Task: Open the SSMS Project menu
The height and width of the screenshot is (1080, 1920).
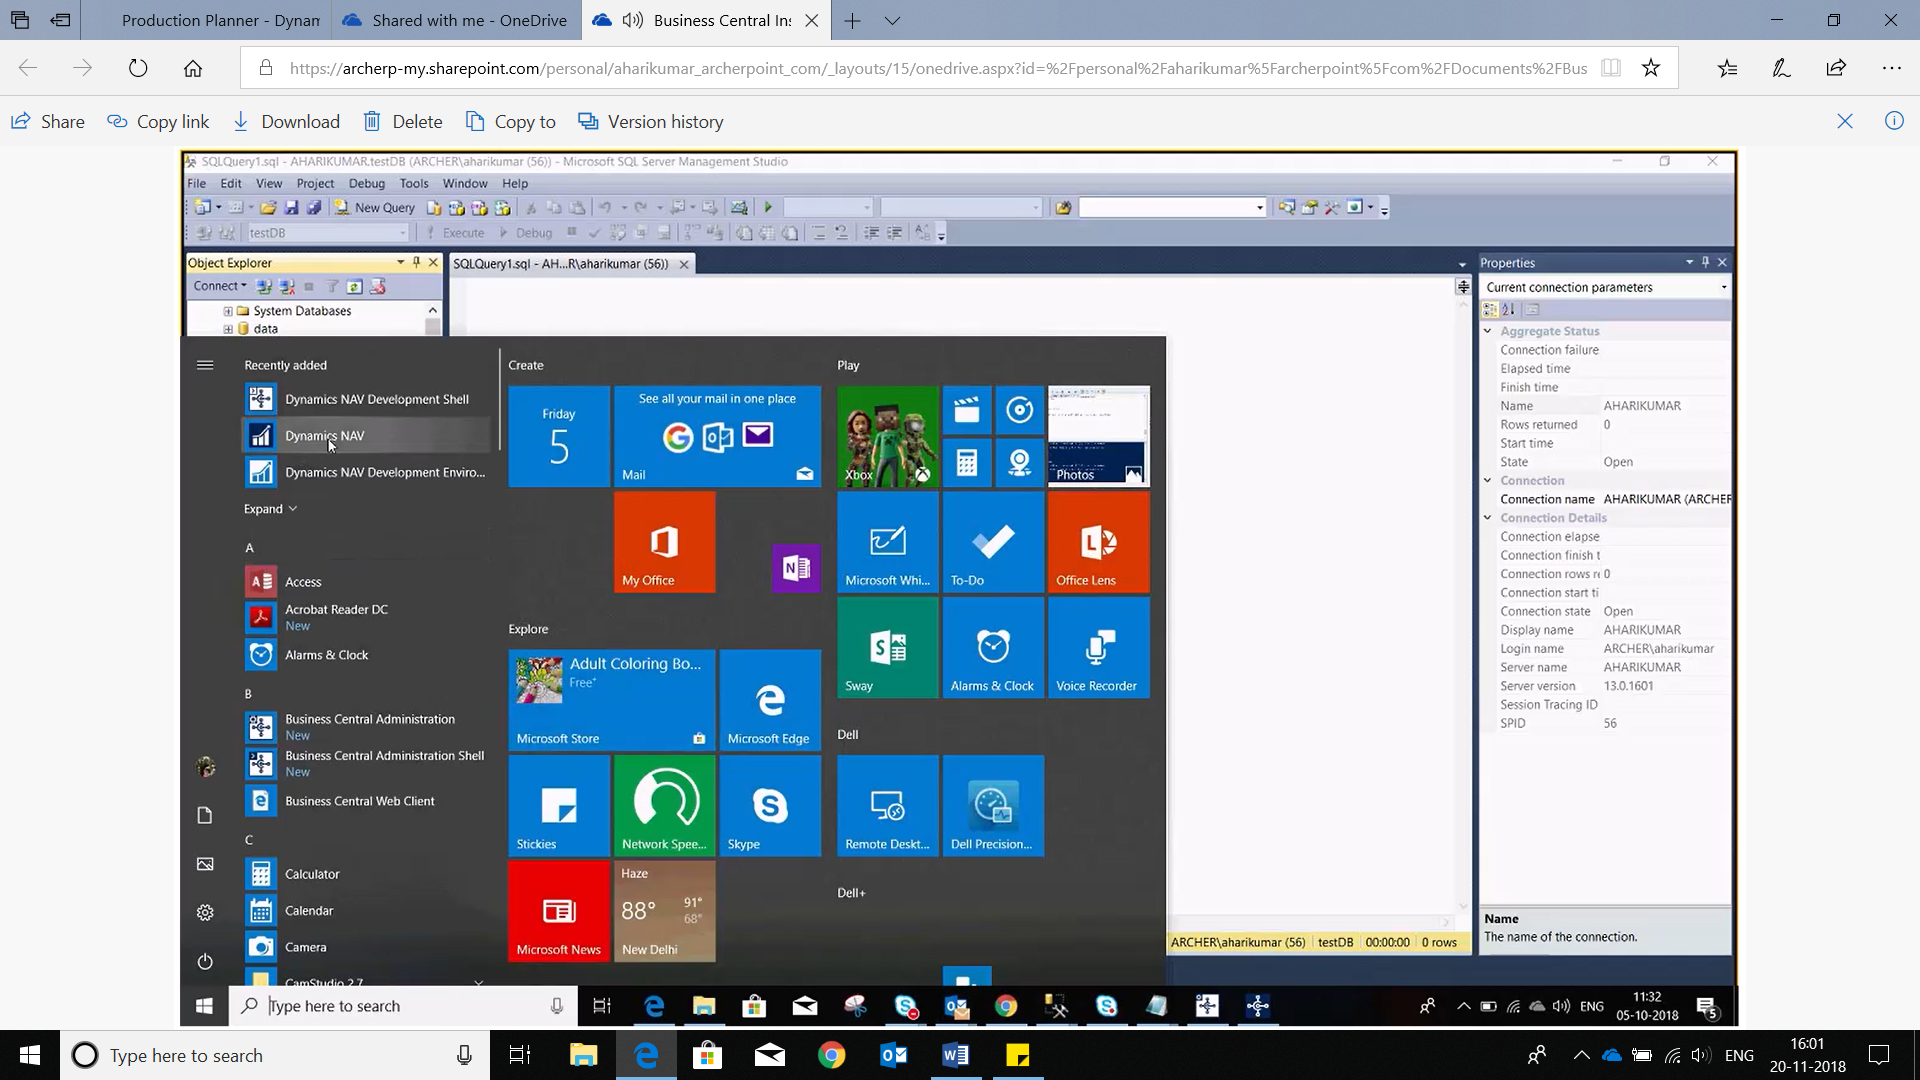Action: pyautogui.click(x=315, y=183)
